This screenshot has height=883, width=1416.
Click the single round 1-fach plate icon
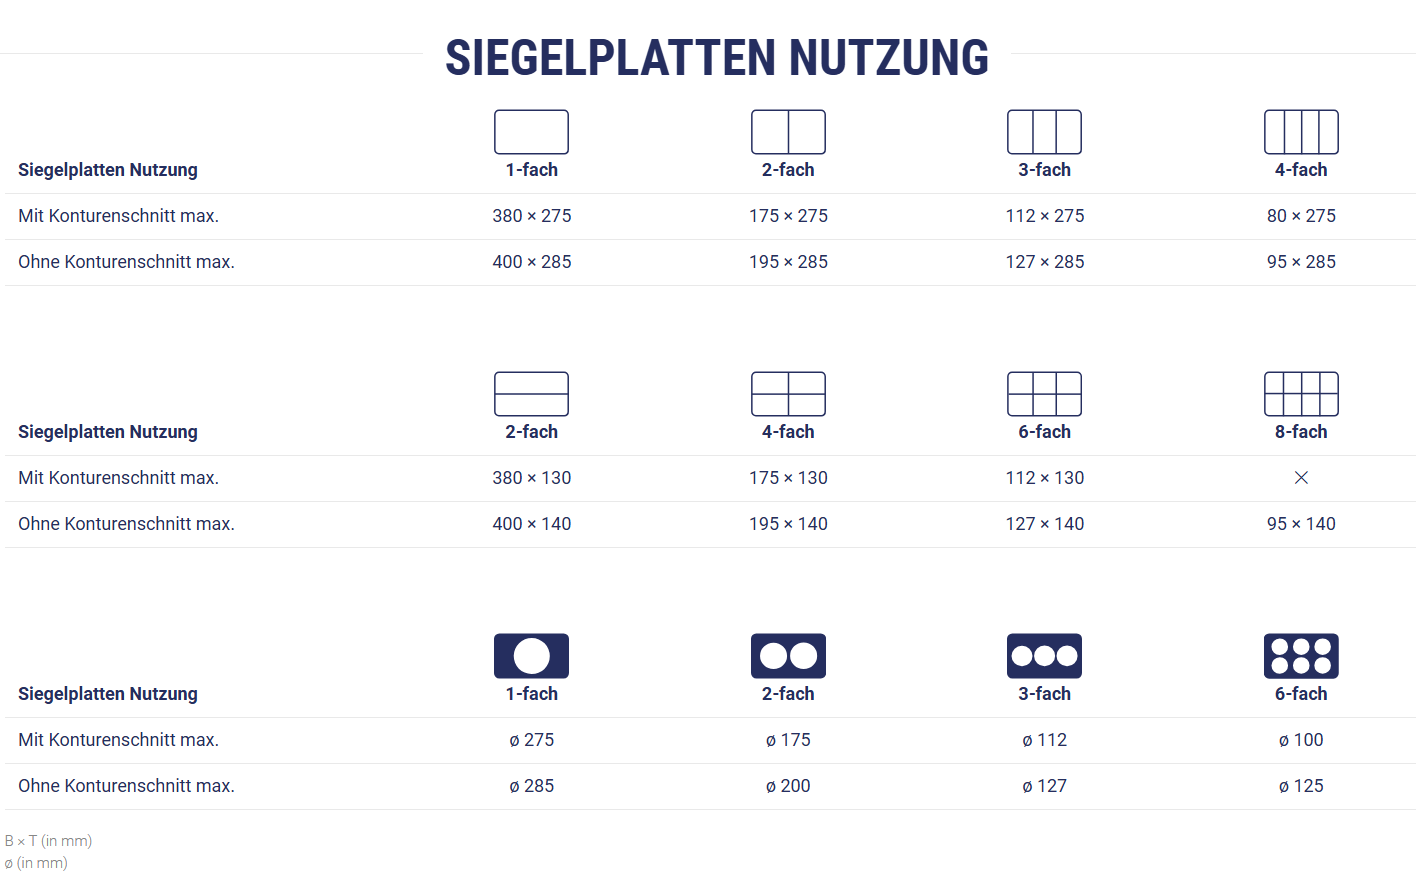coord(531,656)
